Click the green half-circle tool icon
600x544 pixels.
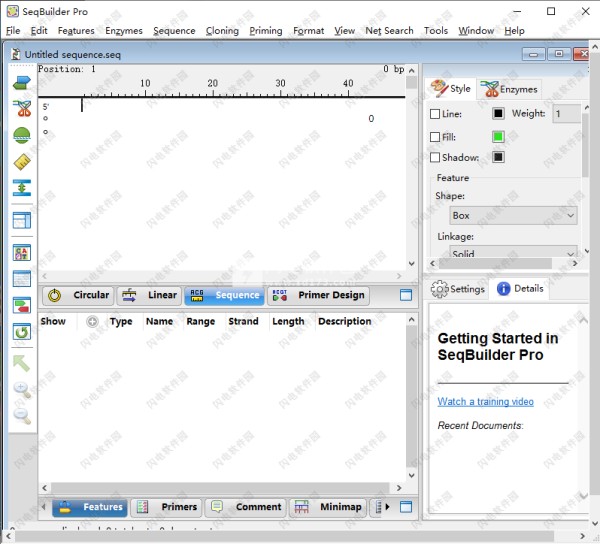22,135
